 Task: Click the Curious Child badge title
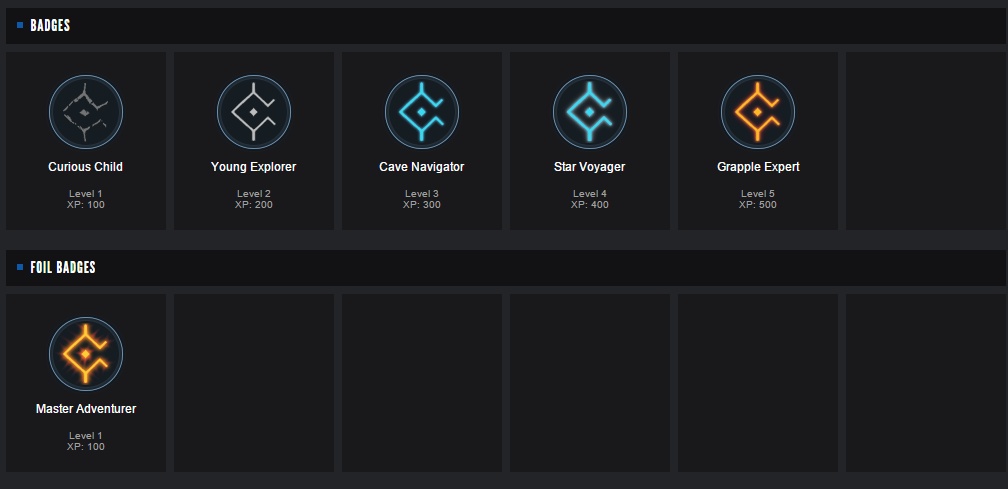click(86, 166)
